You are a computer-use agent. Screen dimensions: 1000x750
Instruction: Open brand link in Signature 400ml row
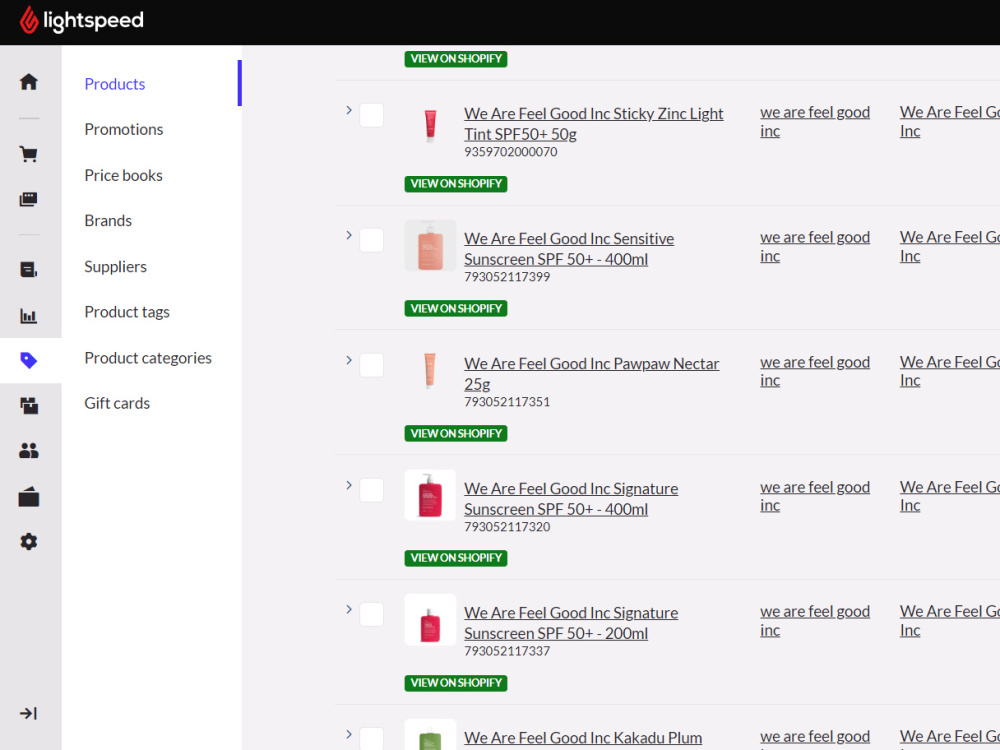814,496
